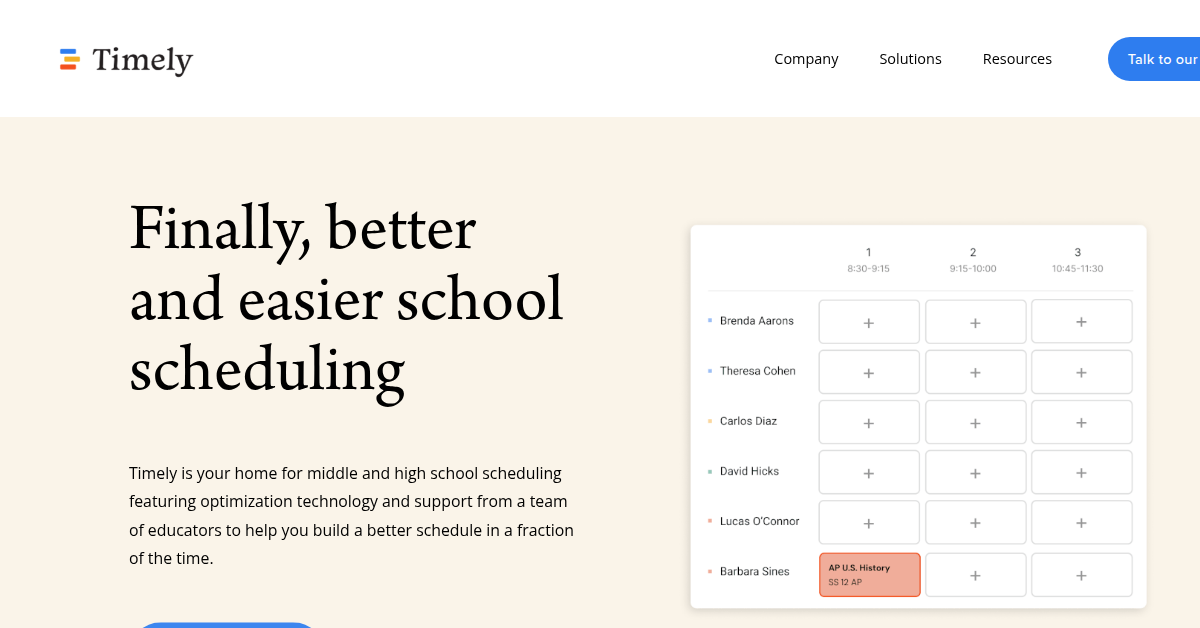Select teacher Lucas O'Connor row label
This screenshot has height=628, width=1200.
tap(759, 521)
